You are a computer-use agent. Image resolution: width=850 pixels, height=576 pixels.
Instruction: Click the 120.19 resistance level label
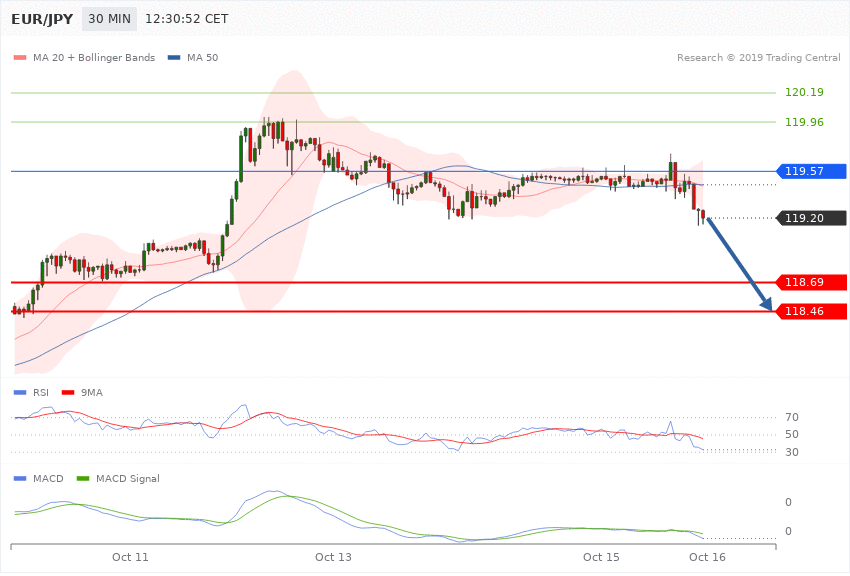804,92
